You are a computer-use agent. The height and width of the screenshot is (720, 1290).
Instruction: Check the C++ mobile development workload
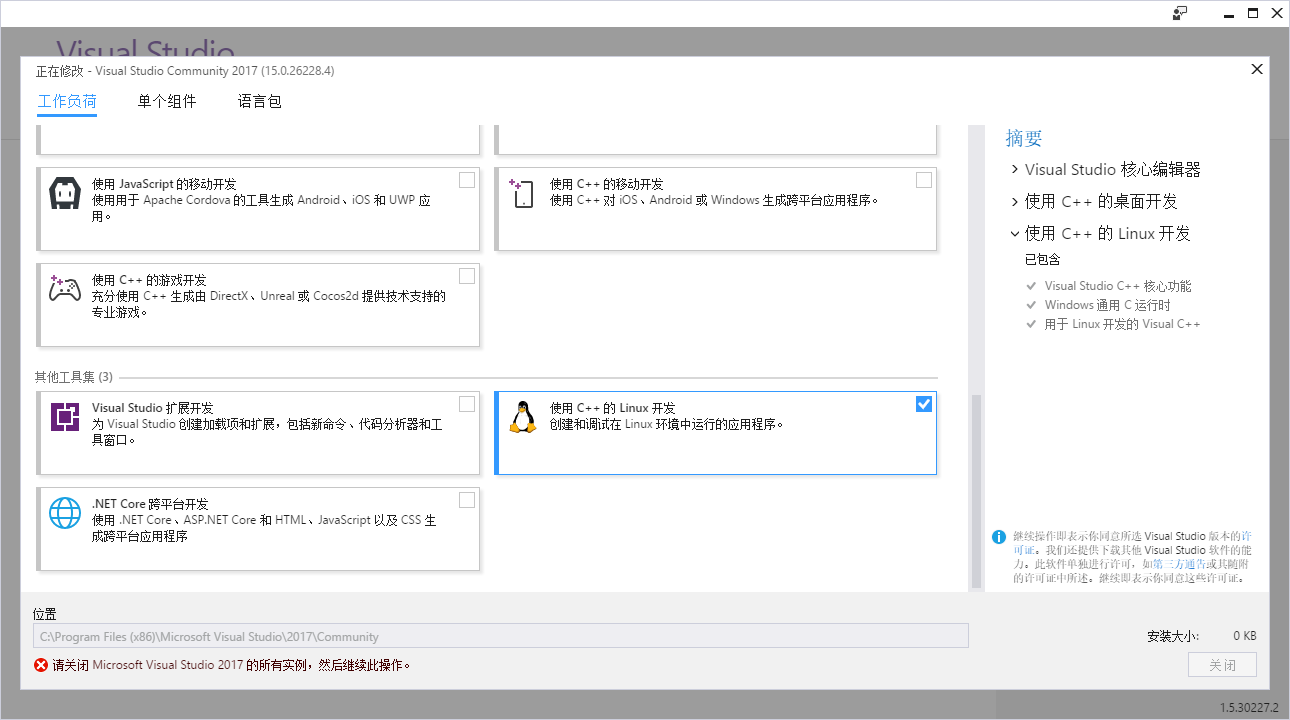point(924,180)
